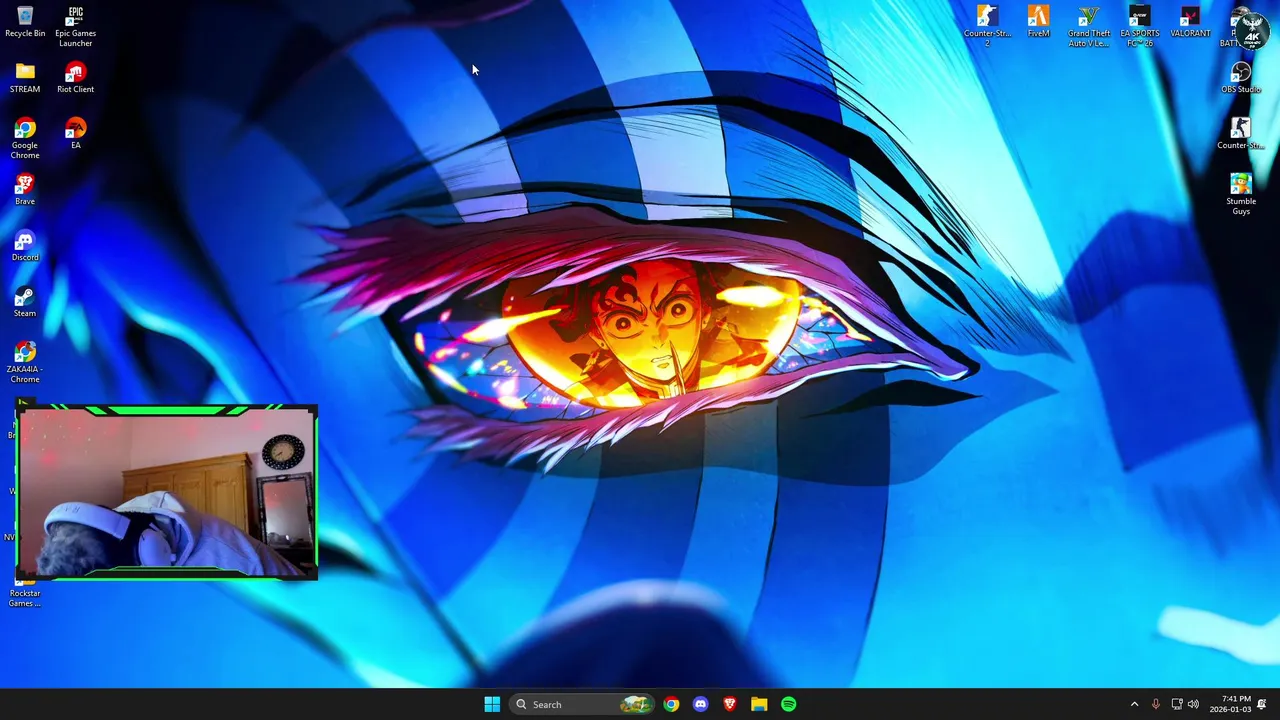Launch Discord from the desktop icon

(x=25, y=245)
